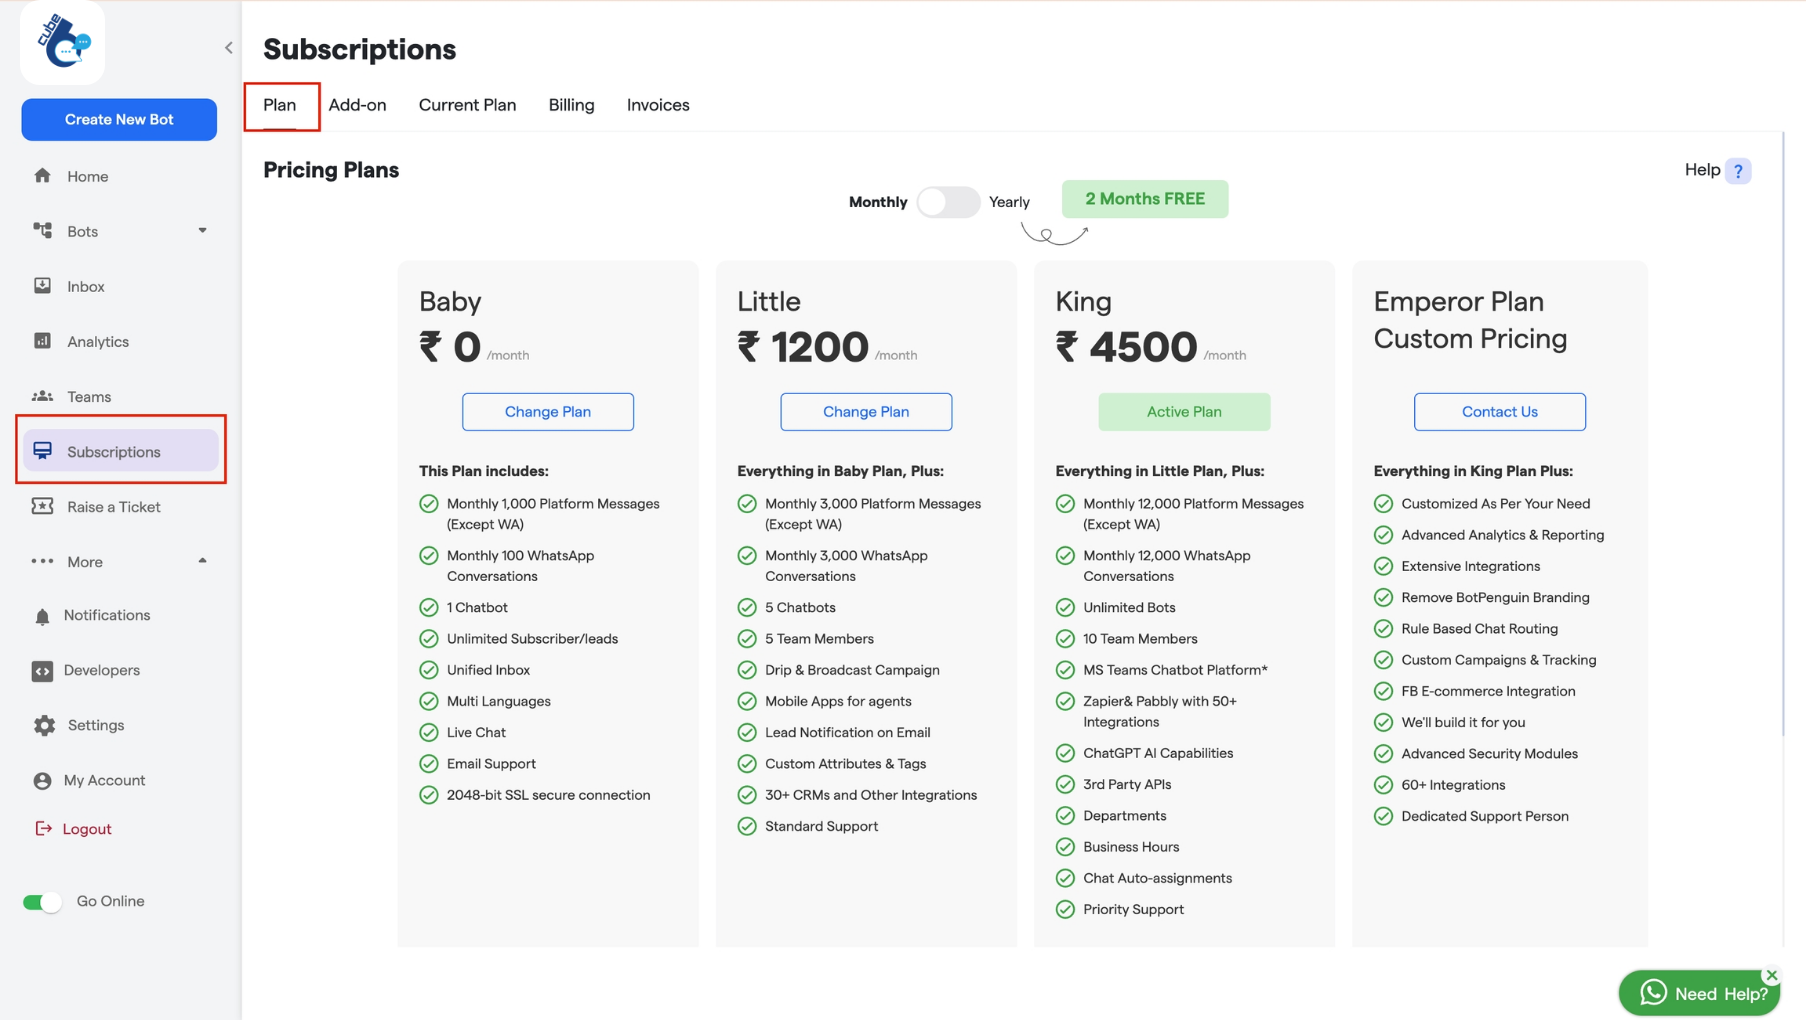The width and height of the screenshot is (1806, 1020).
Task: Click the Analytics chart icon
Action: (x=42, y=341)
